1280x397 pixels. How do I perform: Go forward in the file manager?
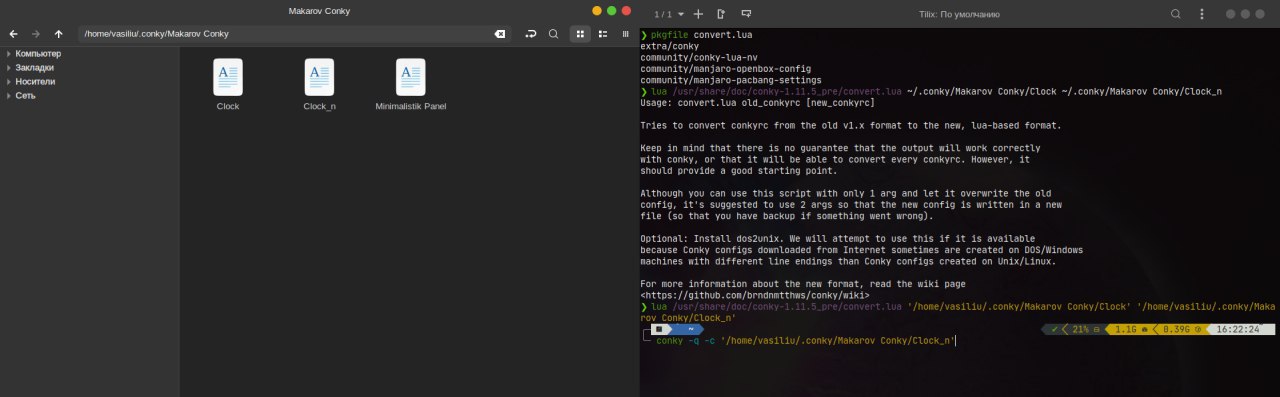tap(36, 33)
